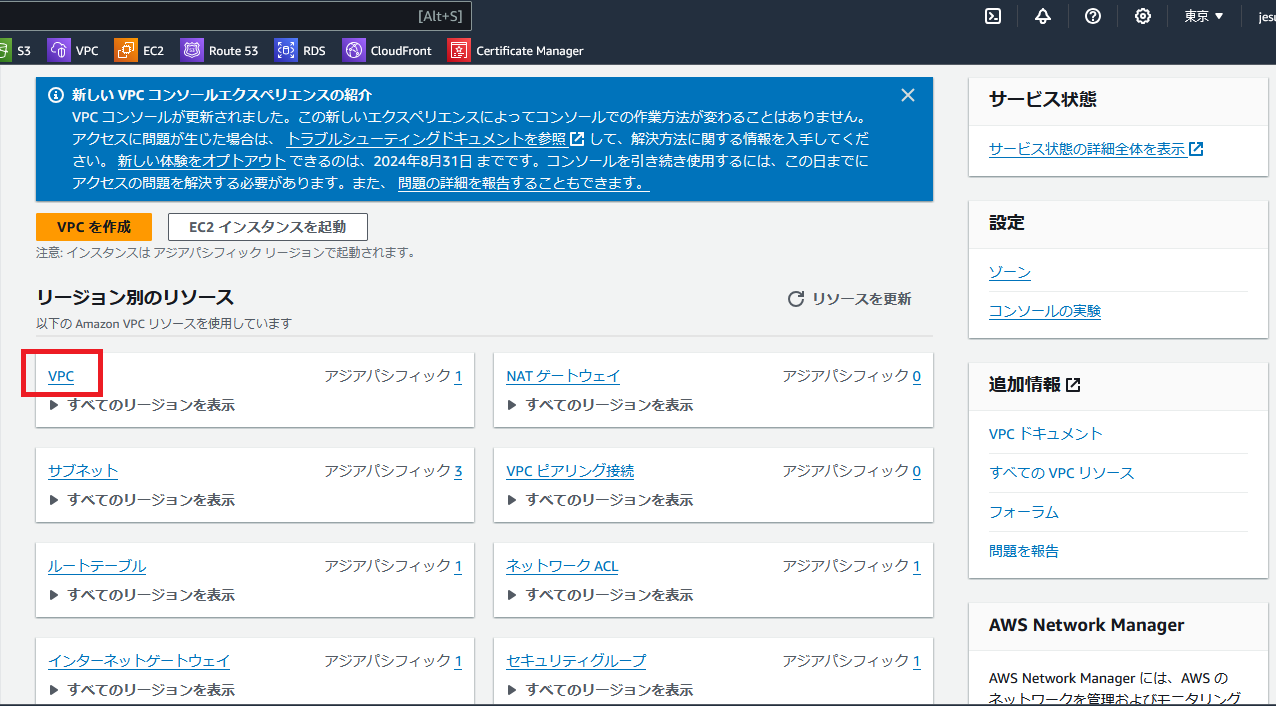This screenshot has height=706, width=1276.
Task: Expand すべてのリージョンを表示 under VPC card
Action: click(143, 405)
